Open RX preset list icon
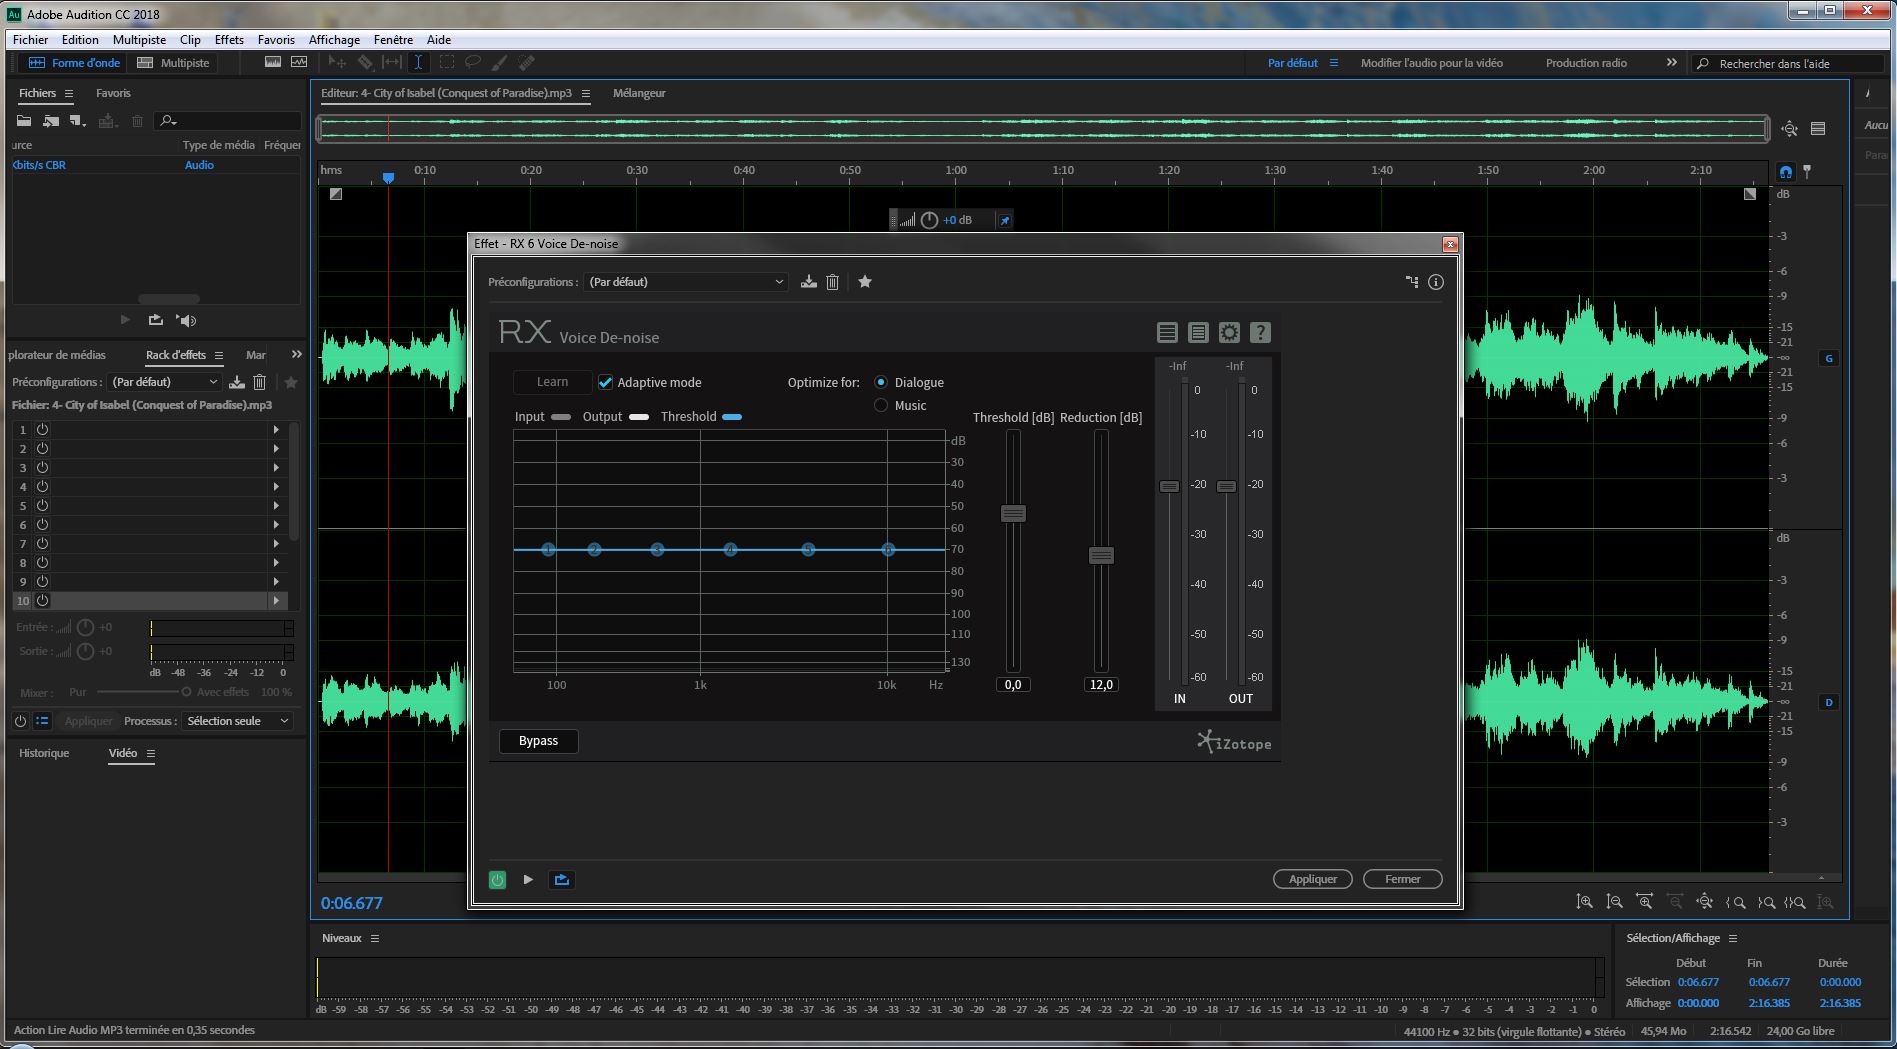The height and width of the screenshot is (1049, 1897). pyautogui.click(x=1167, y=332)
